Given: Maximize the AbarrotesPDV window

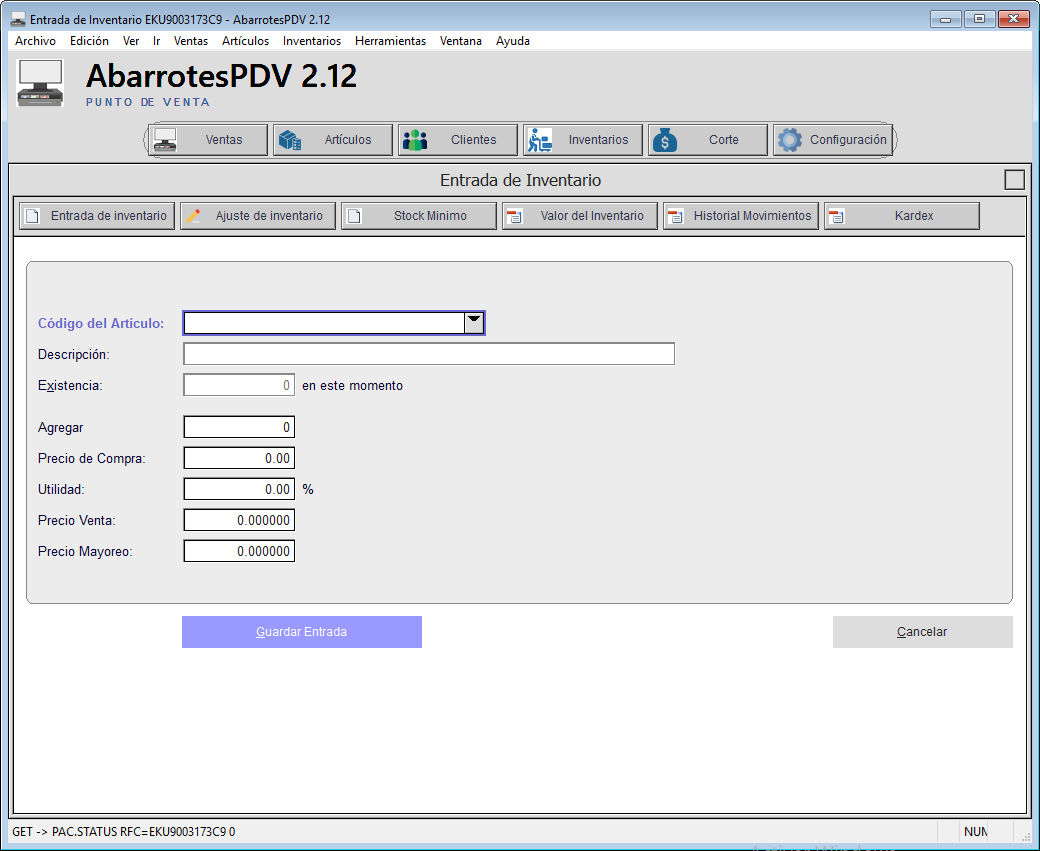Looking at the screenshot, I should pyautogui.click(x=979, y=19).
